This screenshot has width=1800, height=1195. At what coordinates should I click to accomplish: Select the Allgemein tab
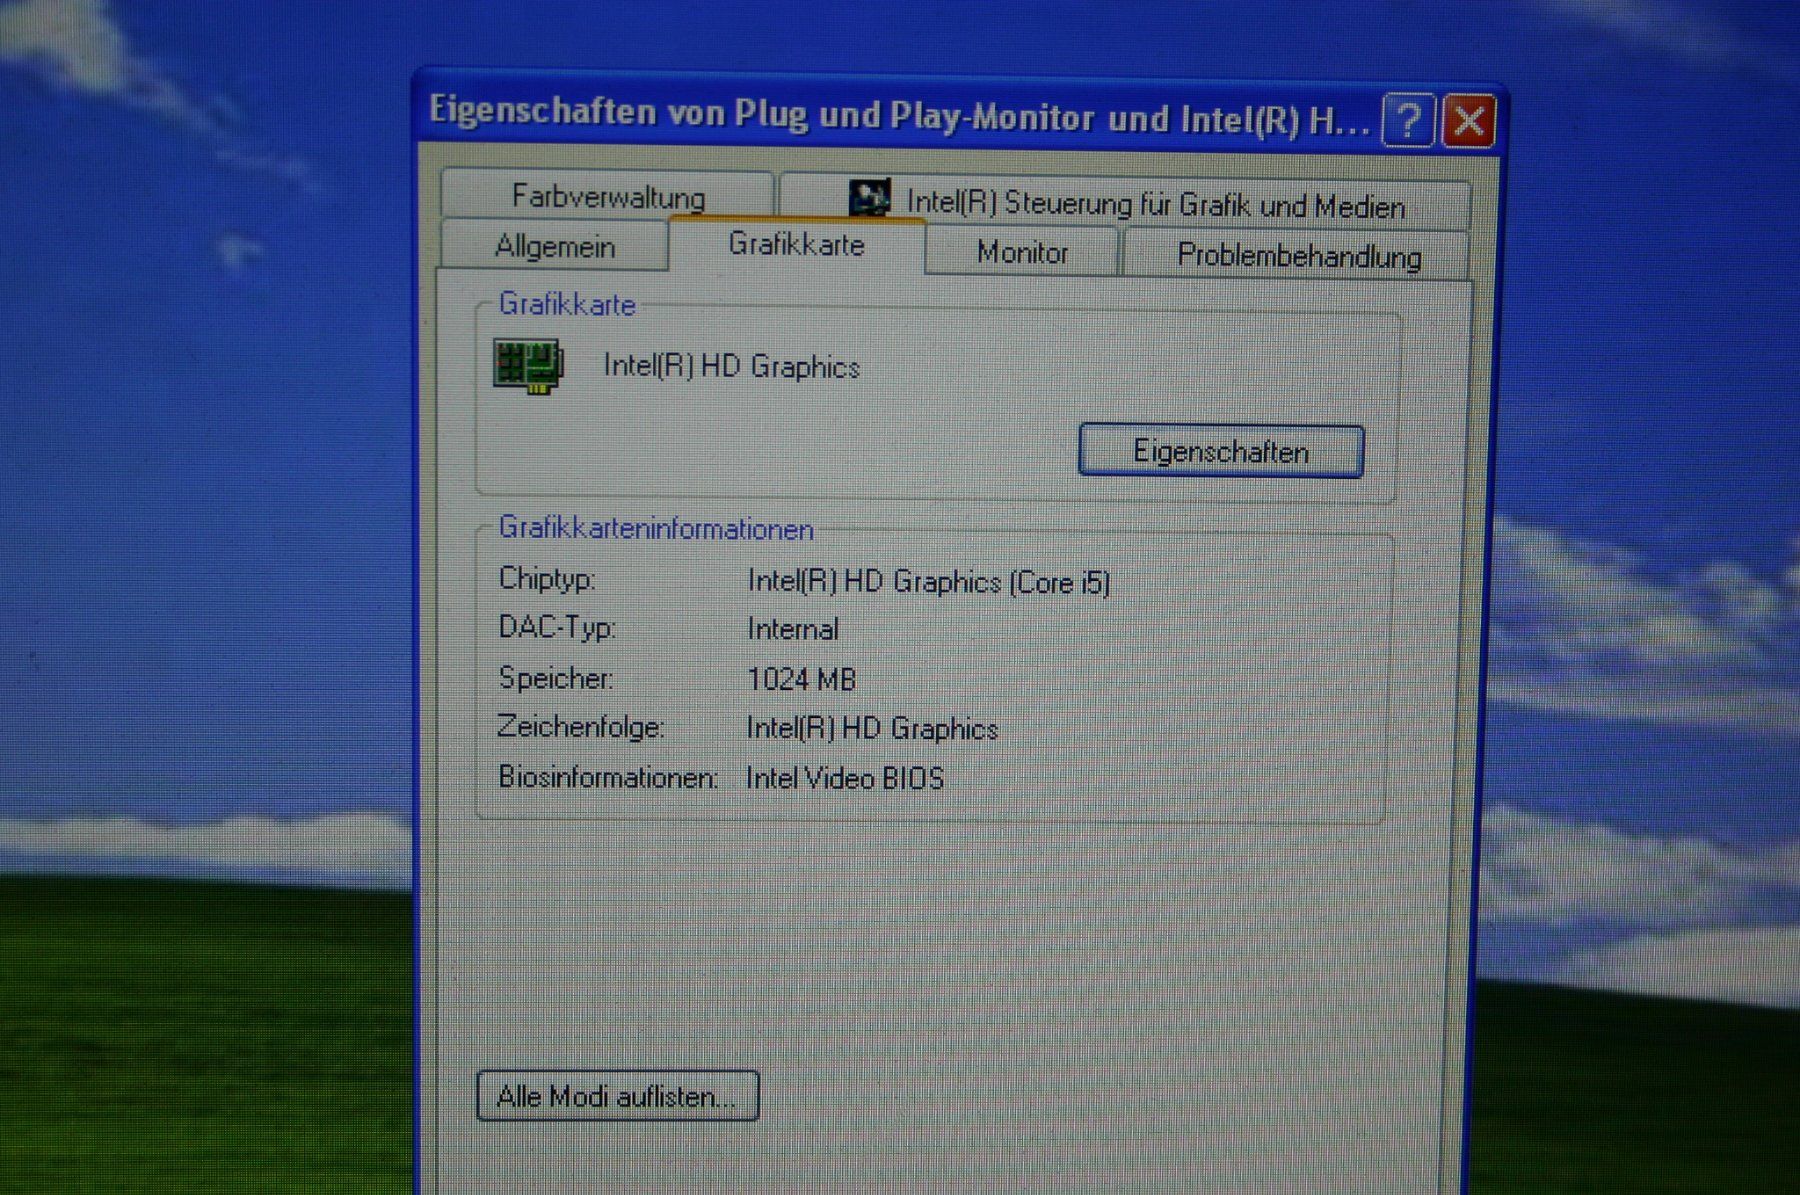pyautogui.click(x=555, y=246)
